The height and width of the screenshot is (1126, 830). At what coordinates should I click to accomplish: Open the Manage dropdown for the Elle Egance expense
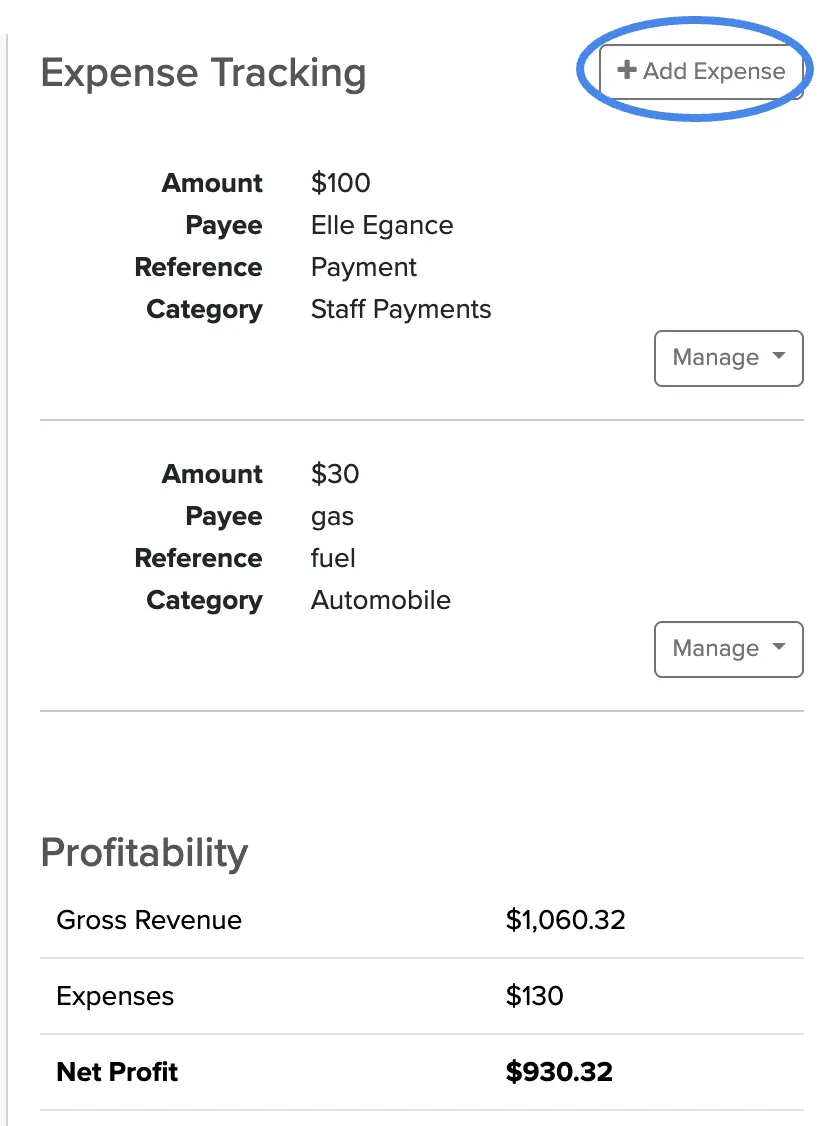tap(729, 358)
